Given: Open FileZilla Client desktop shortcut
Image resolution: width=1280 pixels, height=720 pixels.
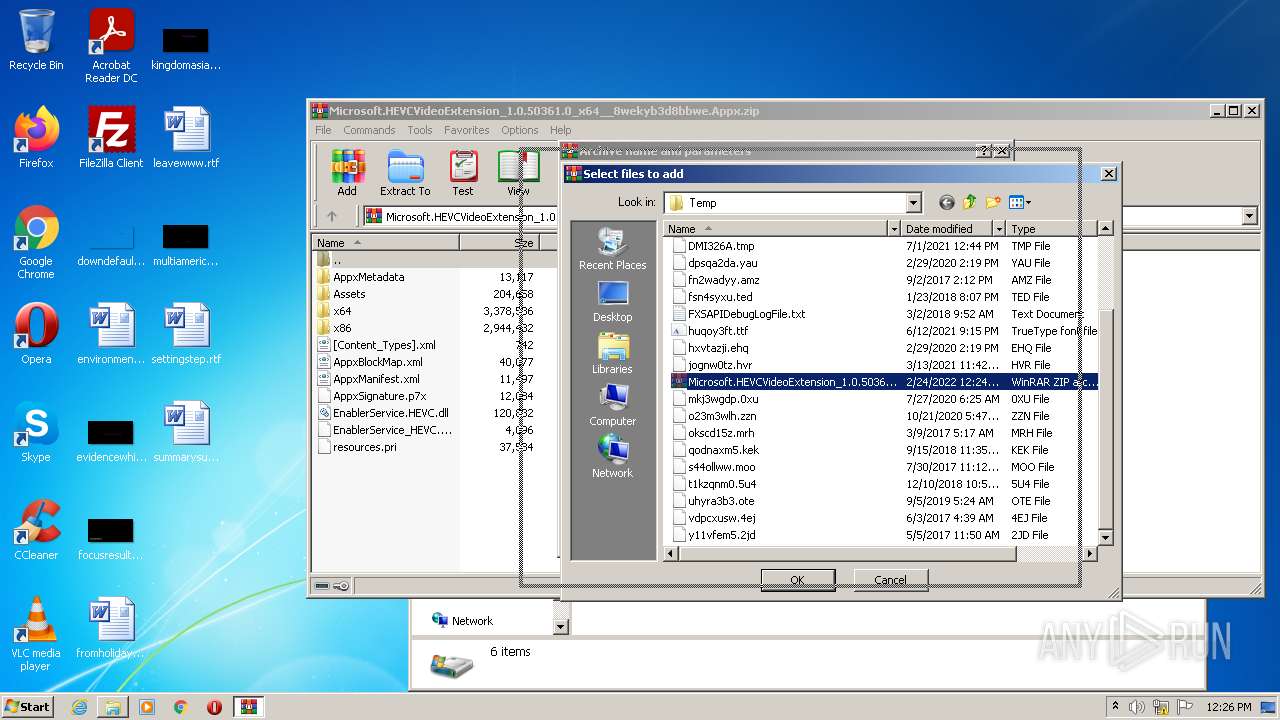Looking at the screenshot, I should [x=111, y=138].
